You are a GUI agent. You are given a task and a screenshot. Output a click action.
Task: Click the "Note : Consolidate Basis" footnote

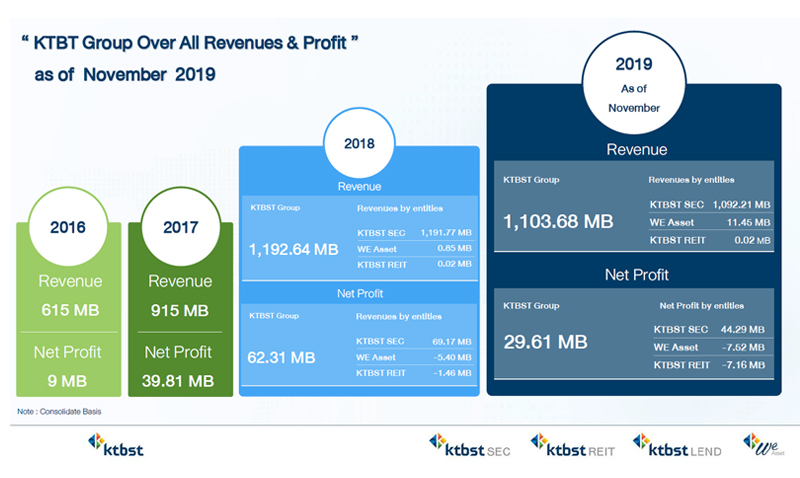[59, 412]
